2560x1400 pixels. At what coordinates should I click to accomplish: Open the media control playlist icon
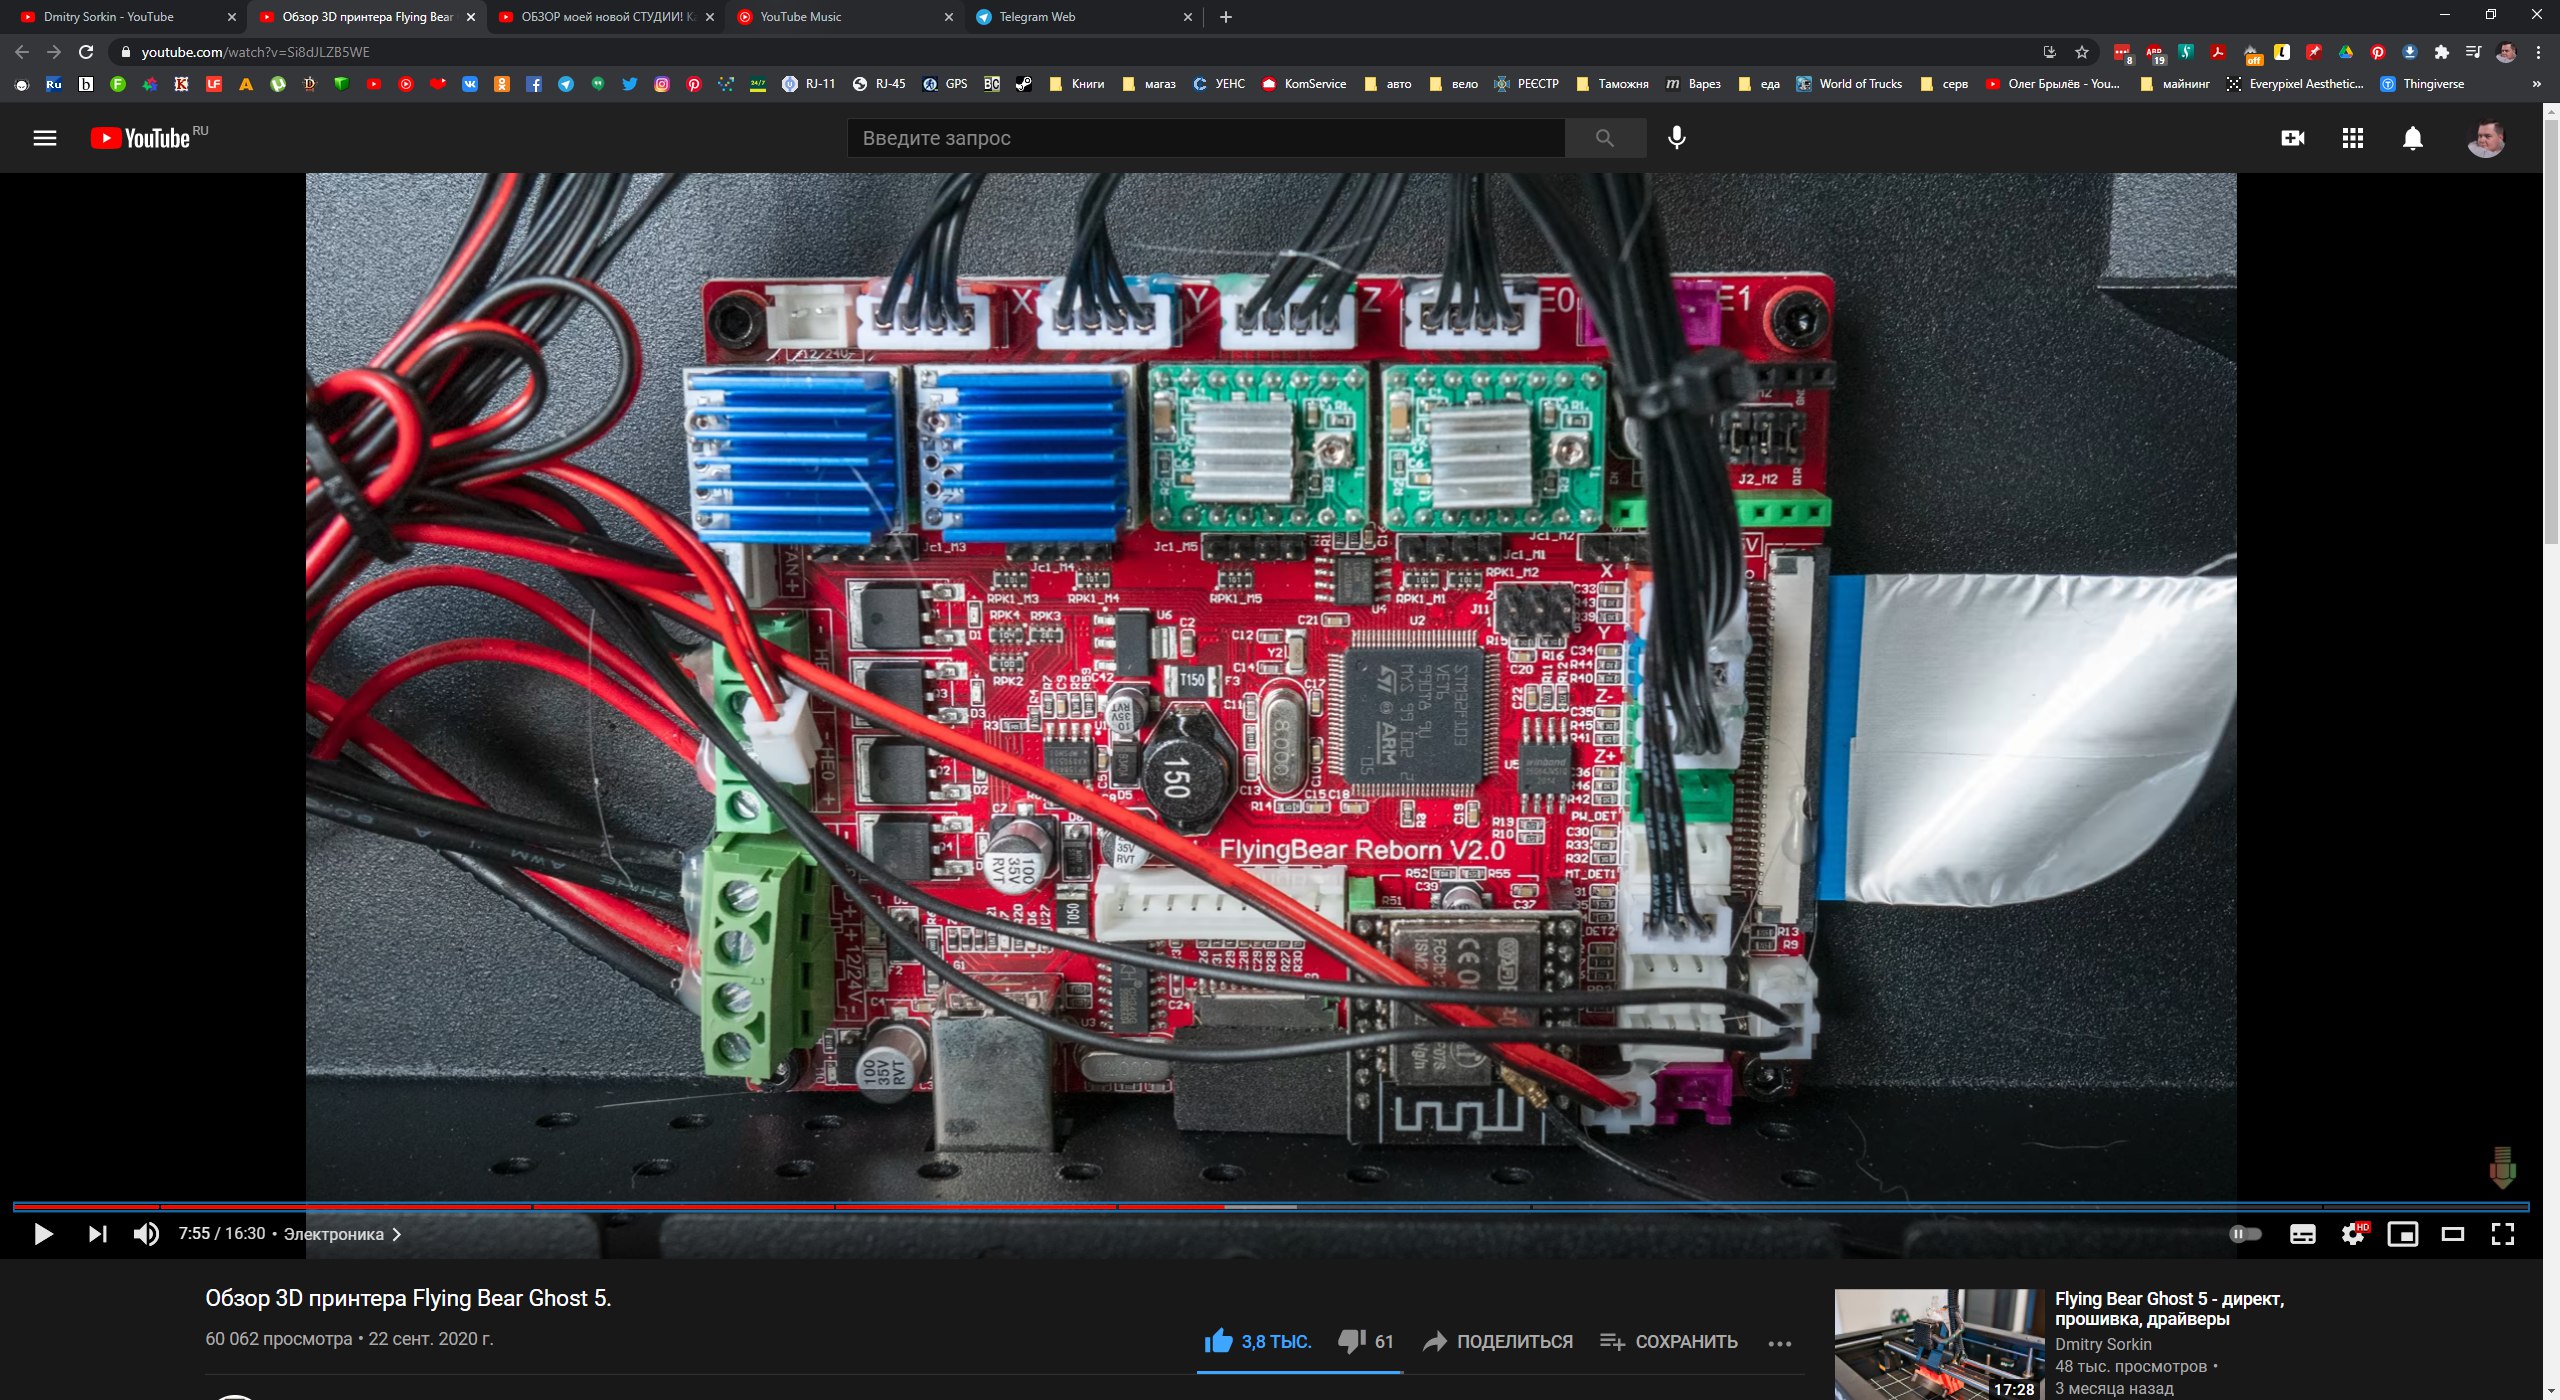[2474, 52]
